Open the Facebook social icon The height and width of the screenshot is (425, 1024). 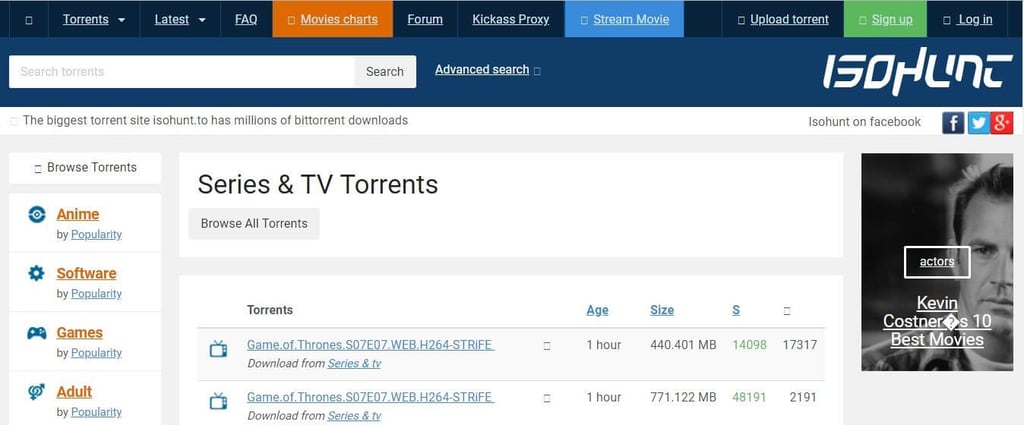tap(953, 122)
